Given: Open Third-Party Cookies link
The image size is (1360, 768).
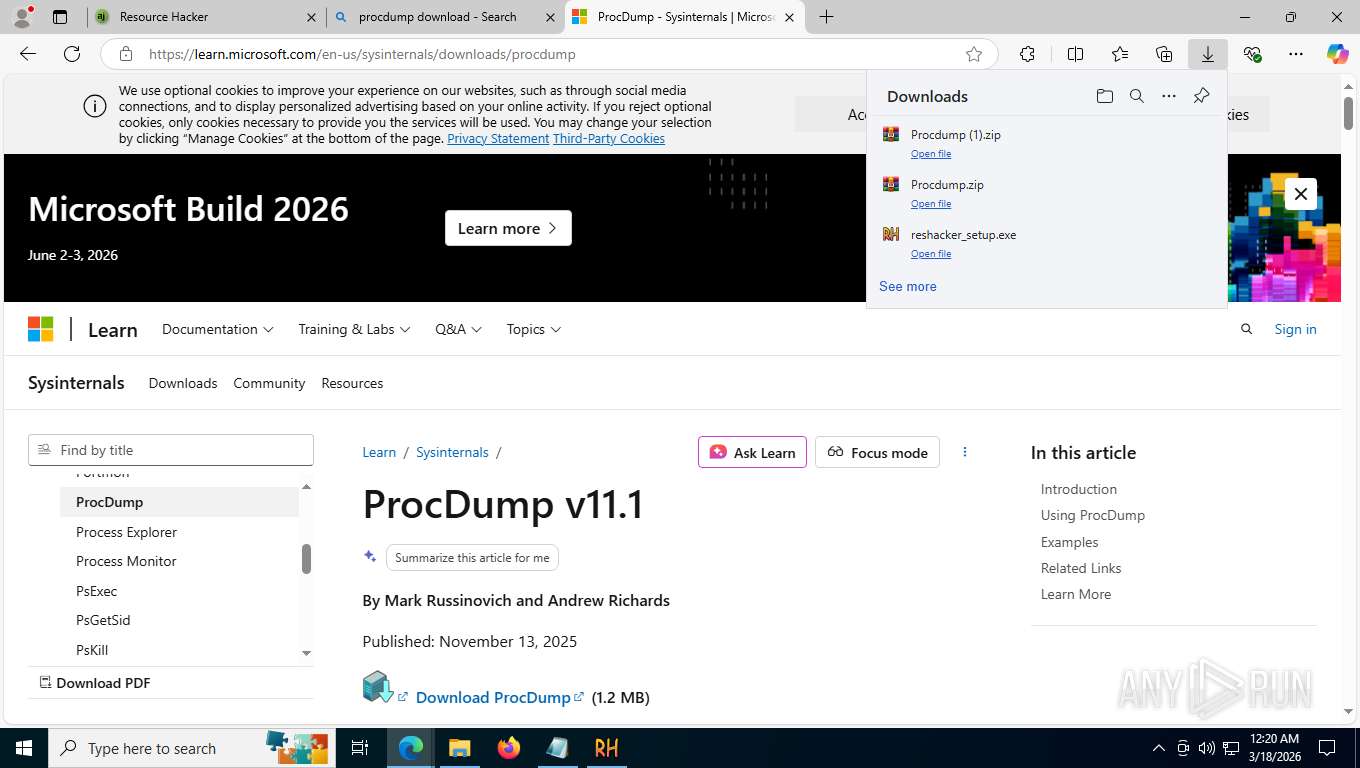Looking at the screenshot, I should click(x=609, y=138).
